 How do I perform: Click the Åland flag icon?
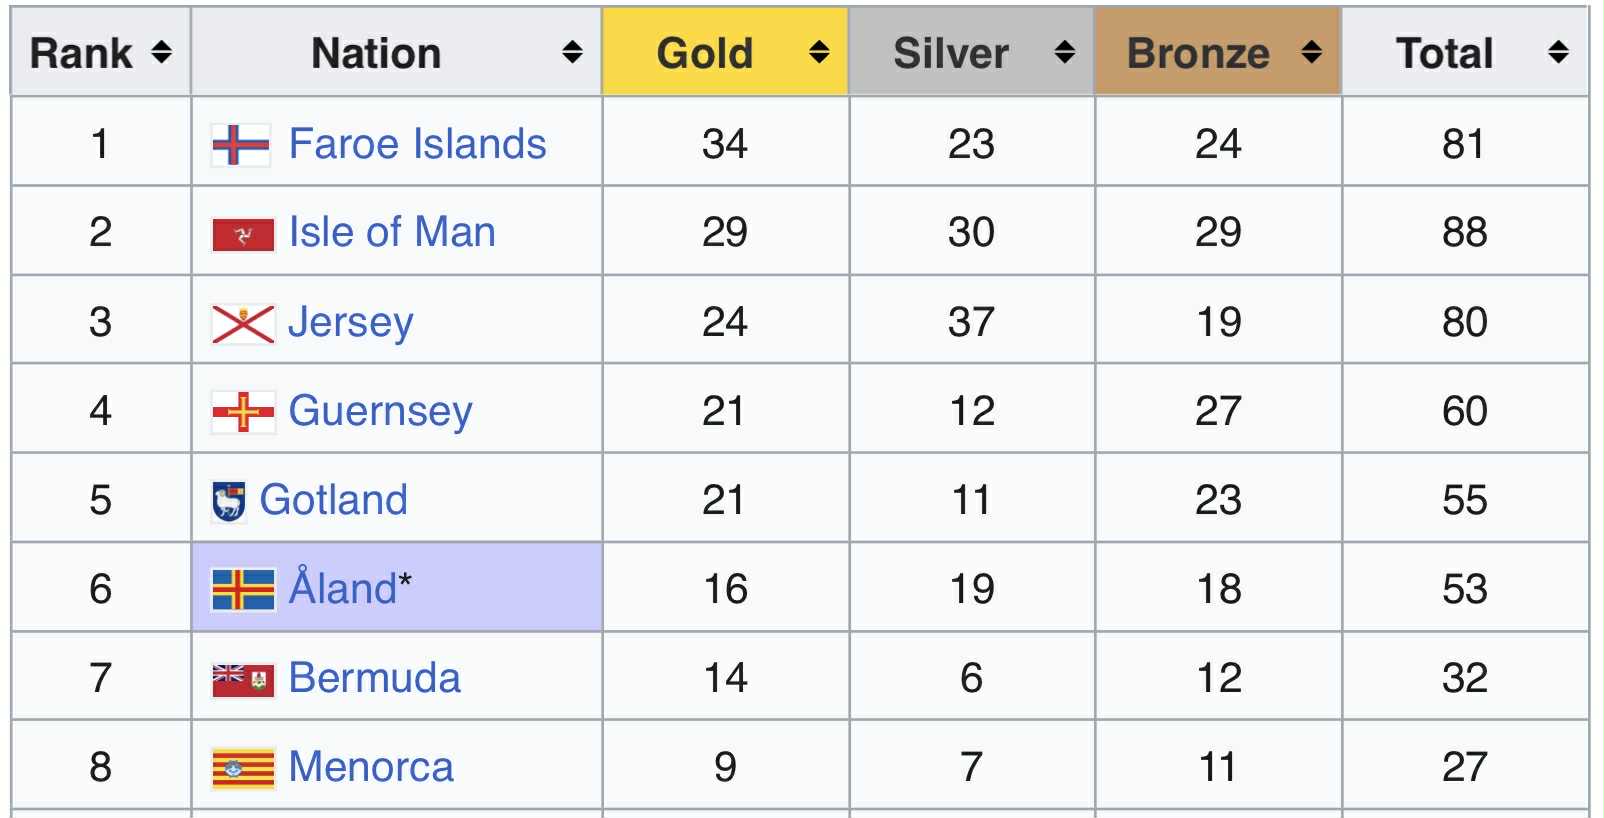click(243, 590)
